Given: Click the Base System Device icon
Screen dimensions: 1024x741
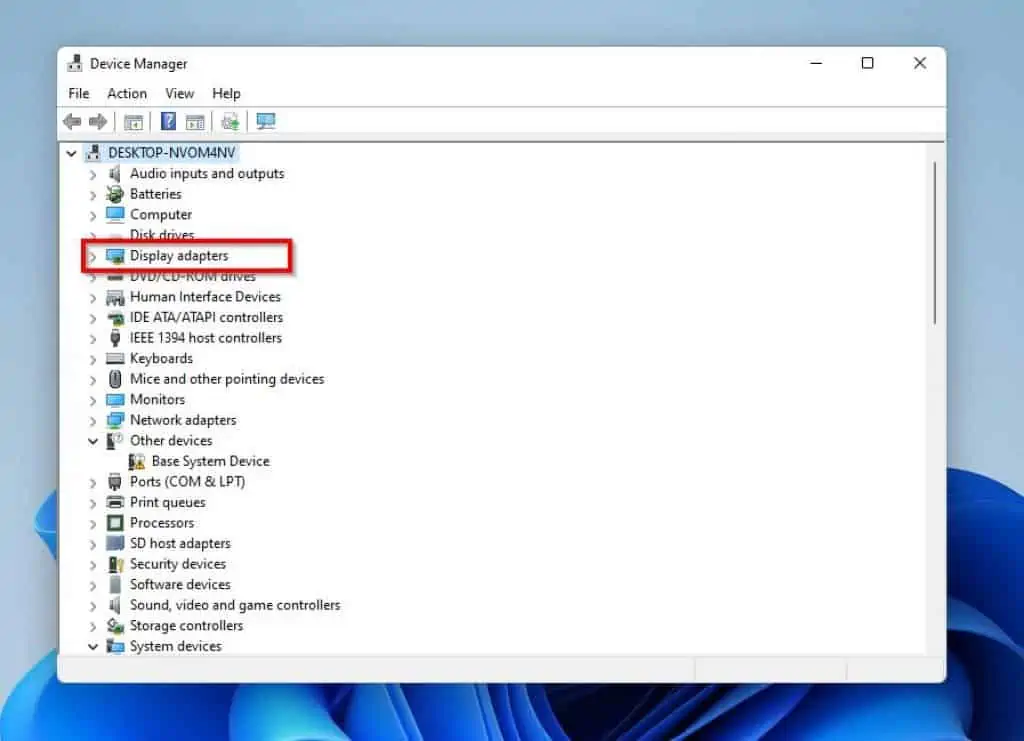Looking at the screenshot, I should click(137, 461).
